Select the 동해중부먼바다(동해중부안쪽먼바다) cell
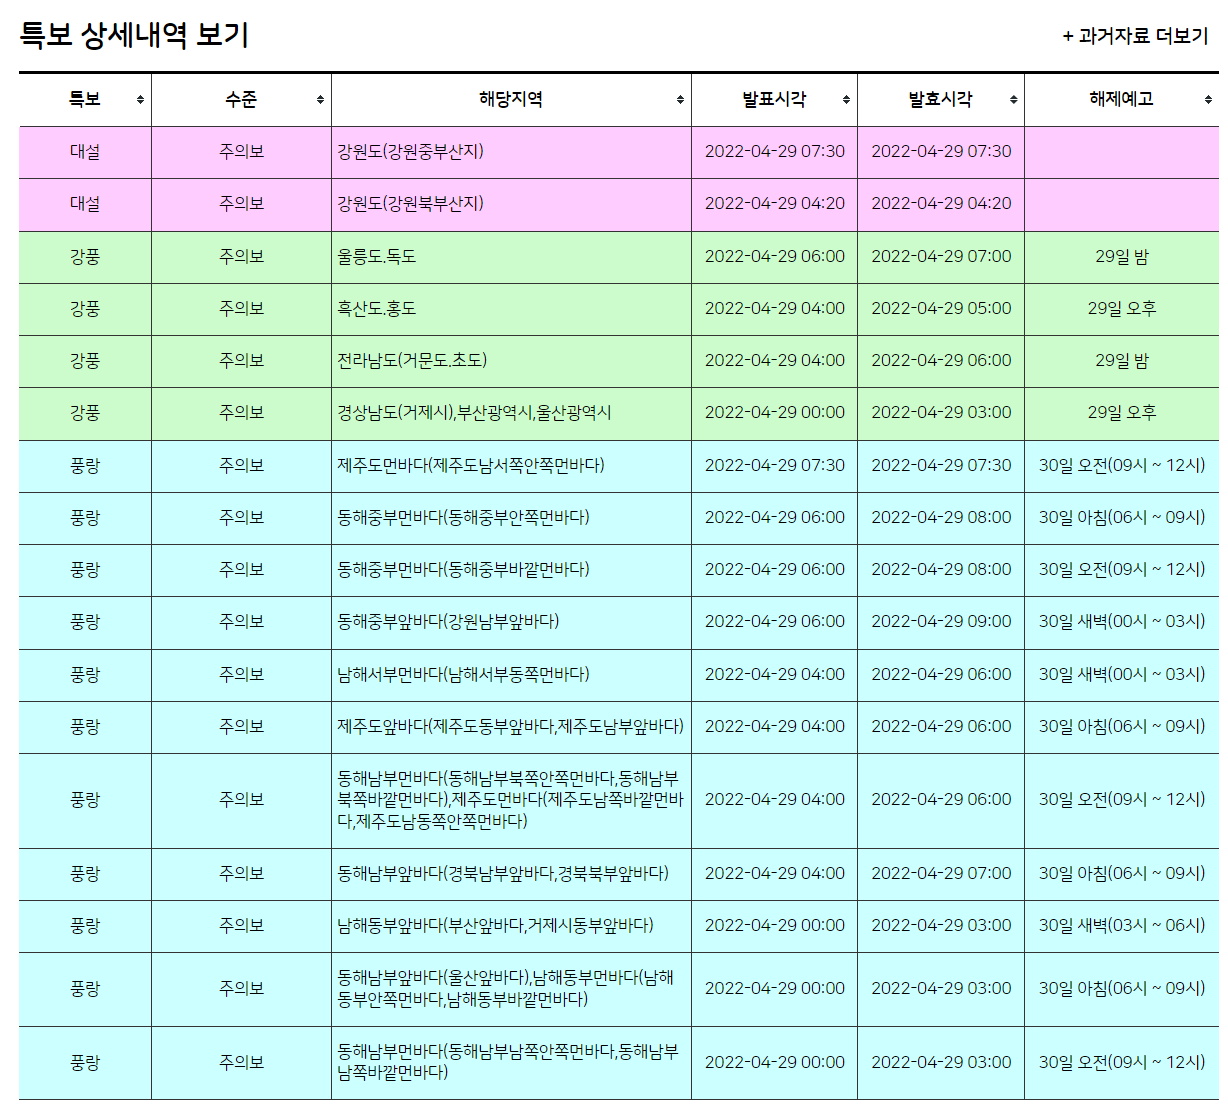The width and height of the screenshot is (1228, 1104). [x=511, y=518]
